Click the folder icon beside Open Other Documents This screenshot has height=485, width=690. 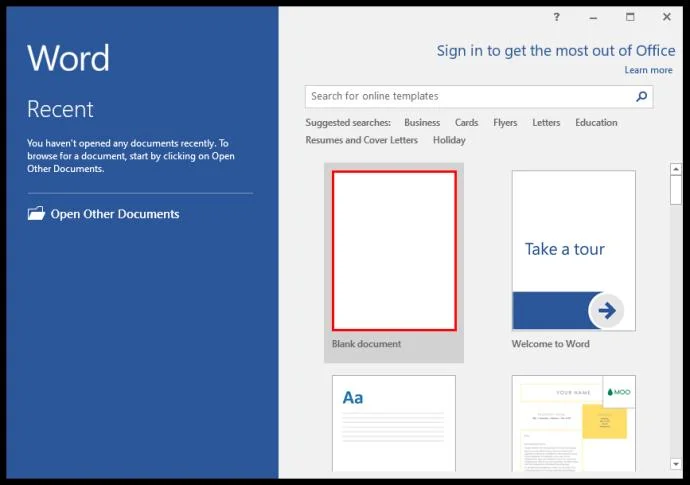(x=36, y=213)
